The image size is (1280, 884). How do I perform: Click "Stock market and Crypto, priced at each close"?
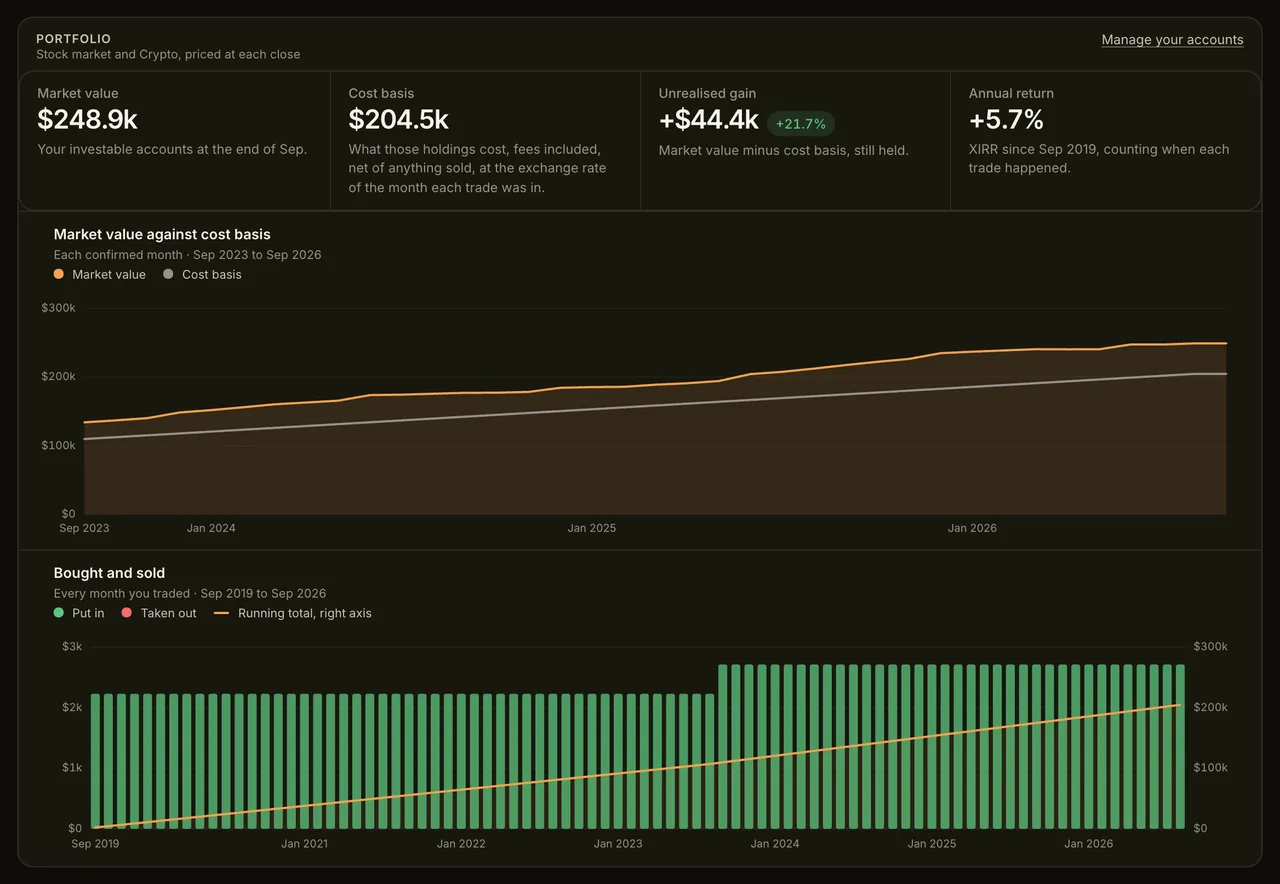(168, 55)
